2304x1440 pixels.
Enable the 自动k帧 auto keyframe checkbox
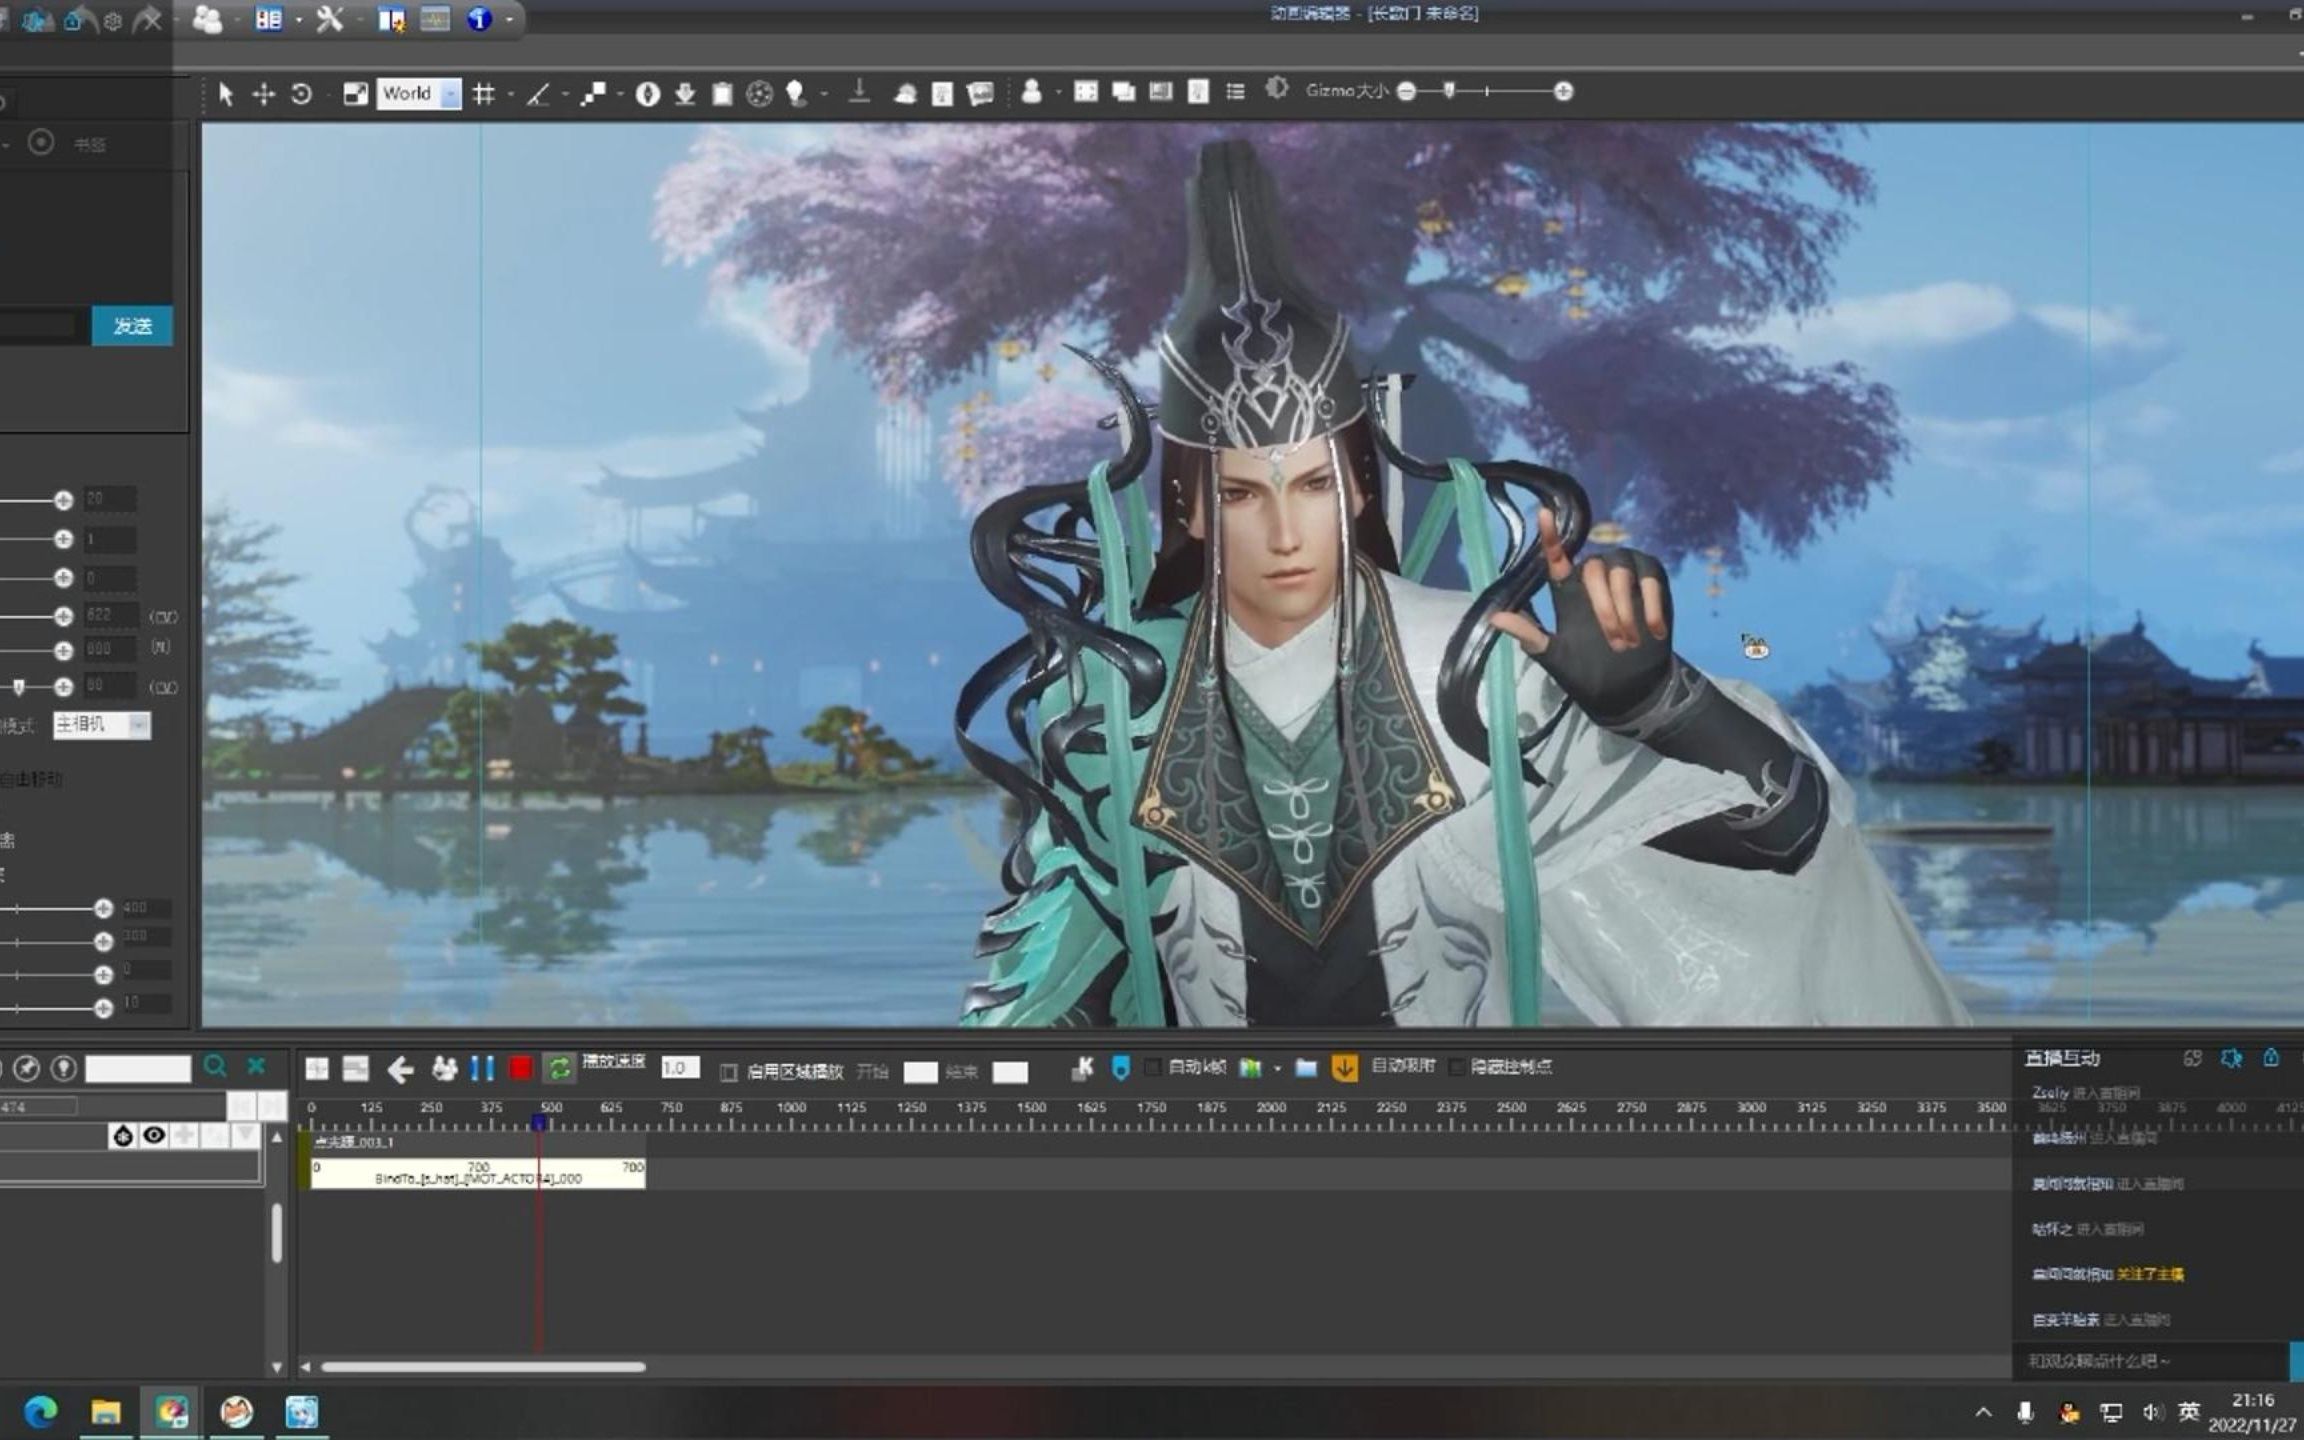click(x=1152, y=1068)
